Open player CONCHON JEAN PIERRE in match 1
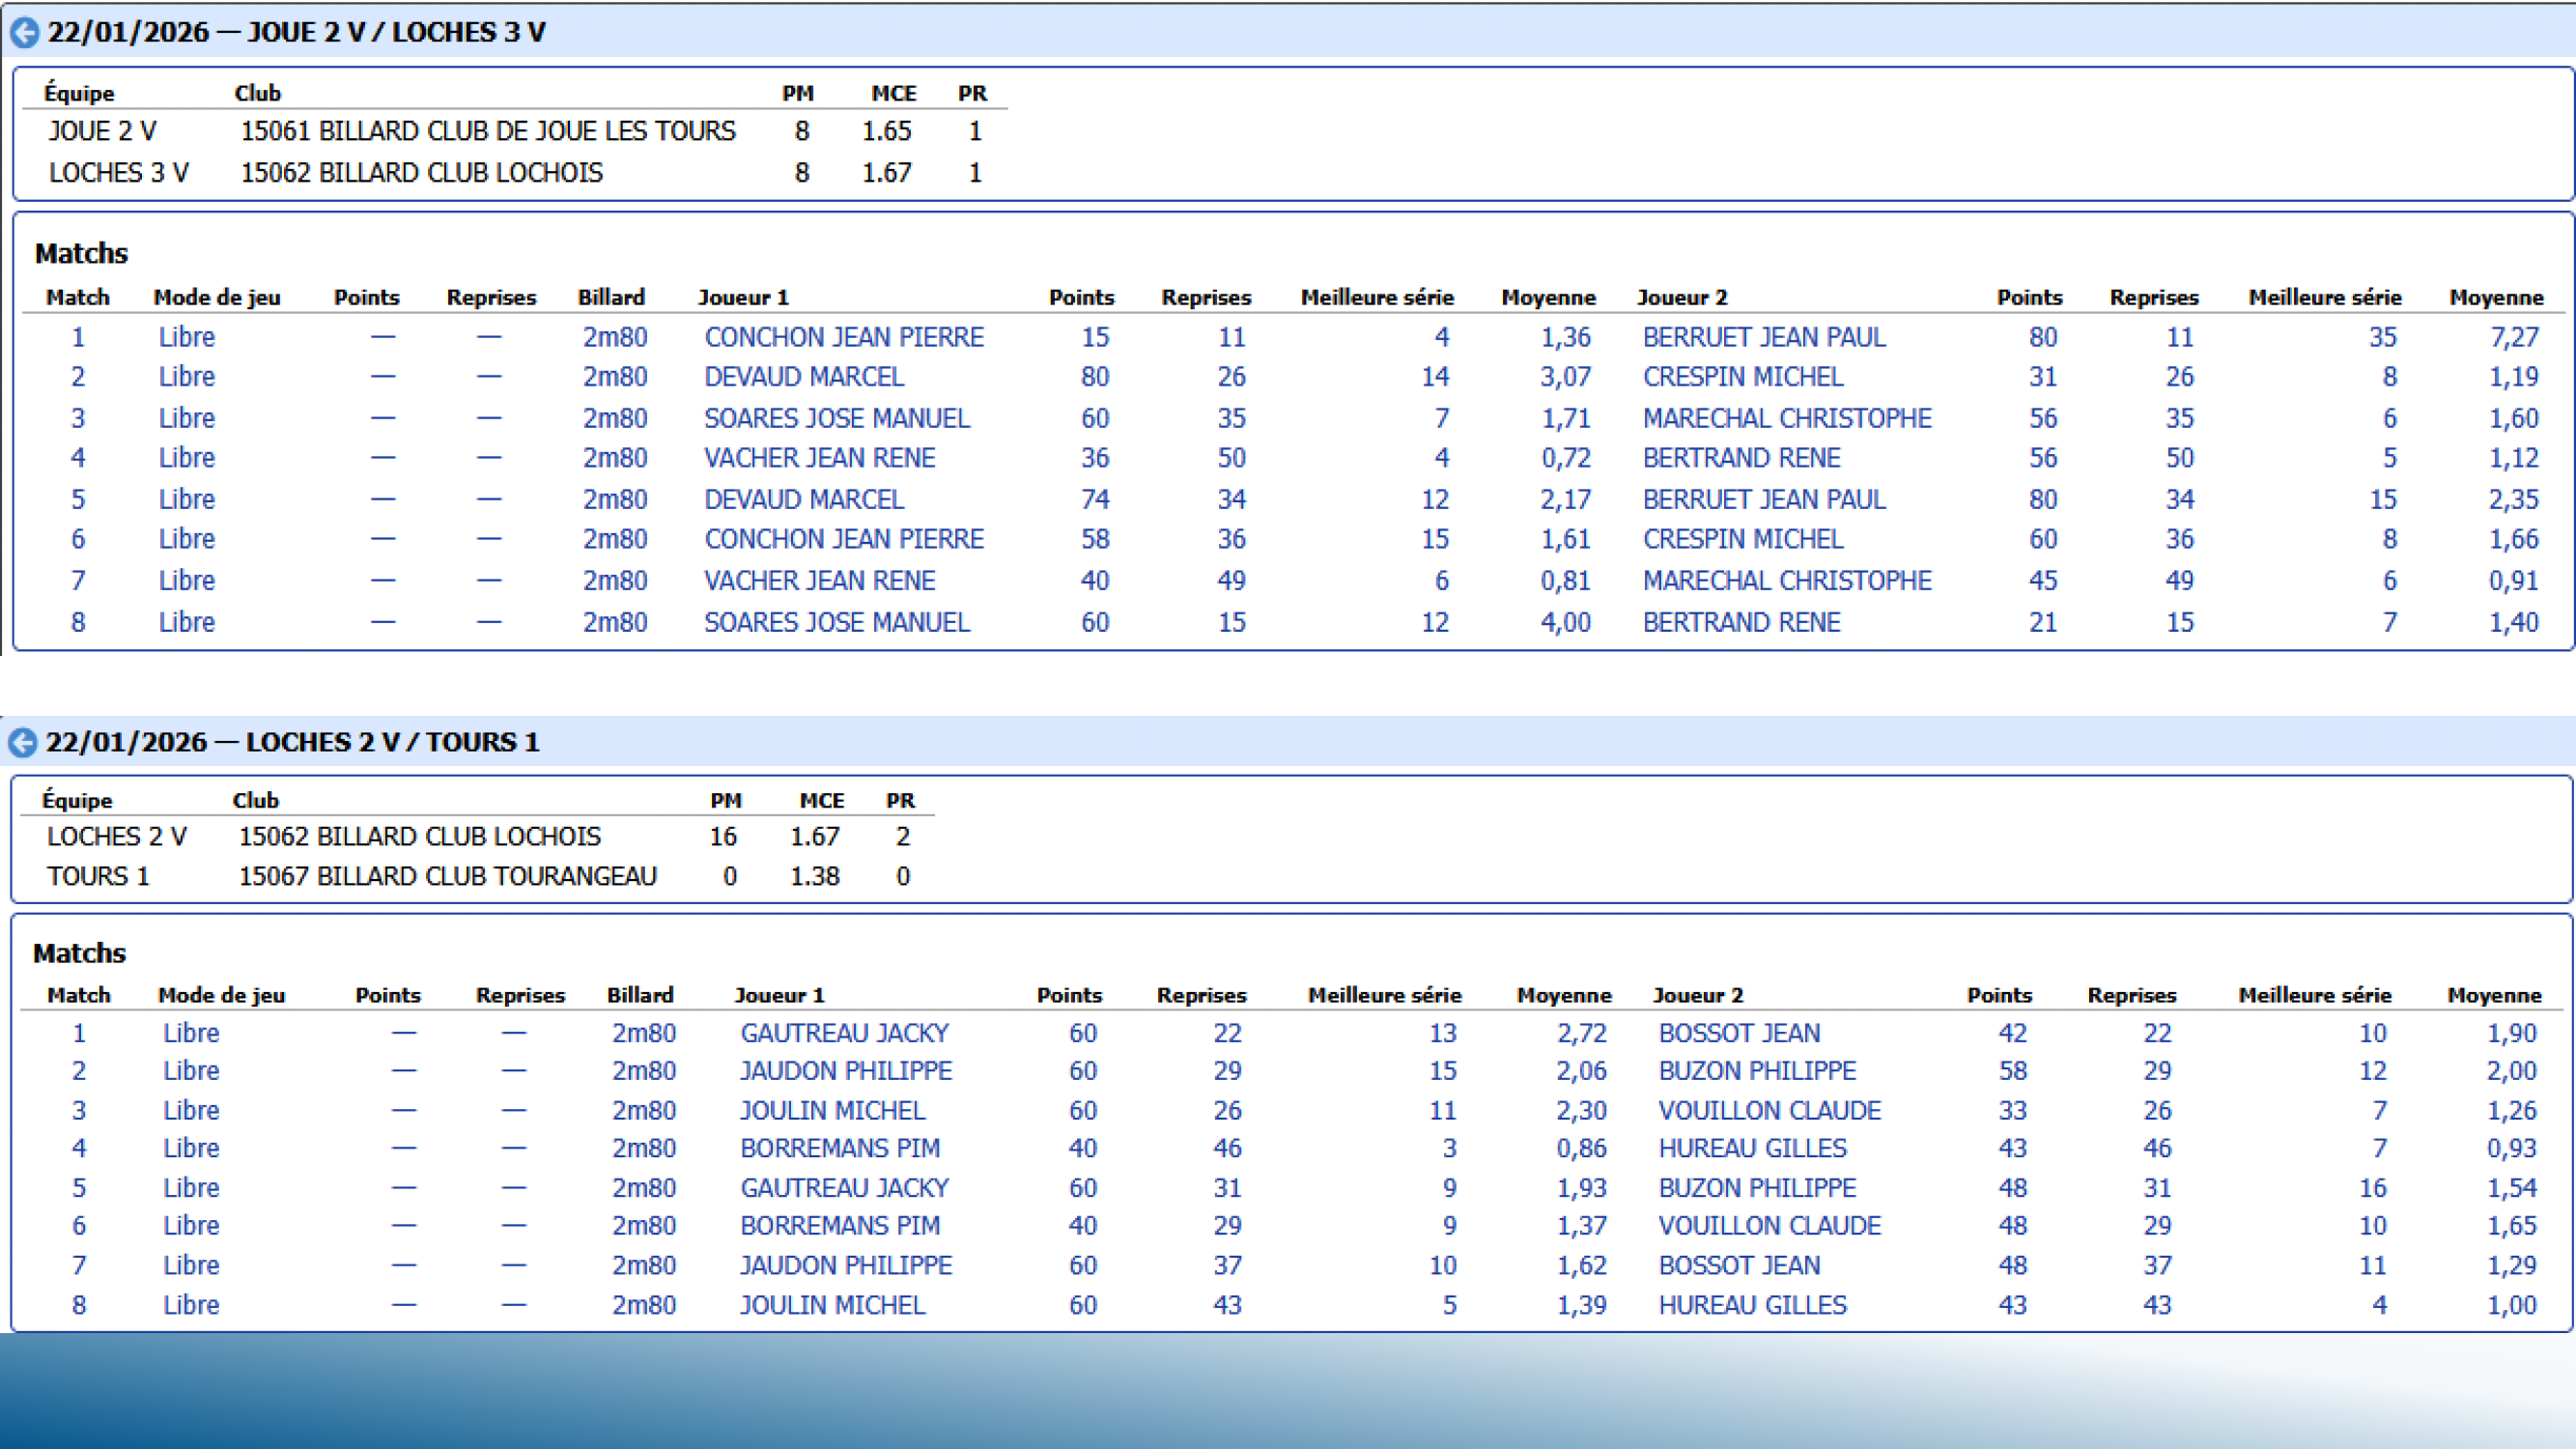This screenshot has height=1449, width=2576. (x=843, y=337)
